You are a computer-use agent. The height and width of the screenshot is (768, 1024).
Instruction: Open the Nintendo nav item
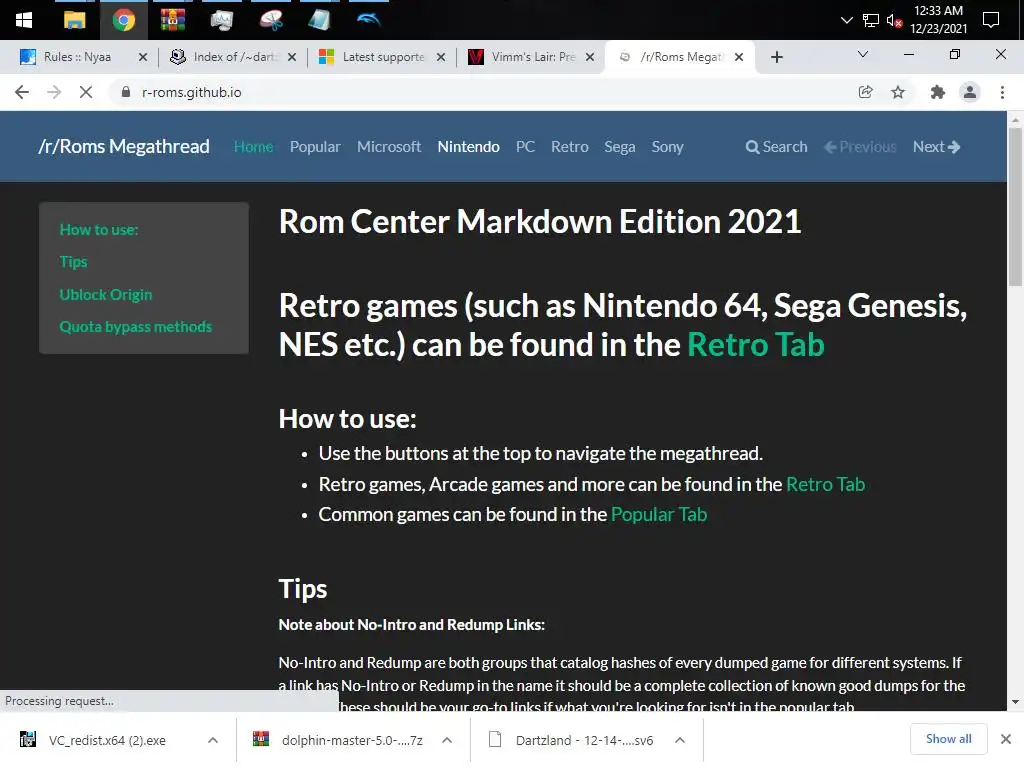click(468, 147)
